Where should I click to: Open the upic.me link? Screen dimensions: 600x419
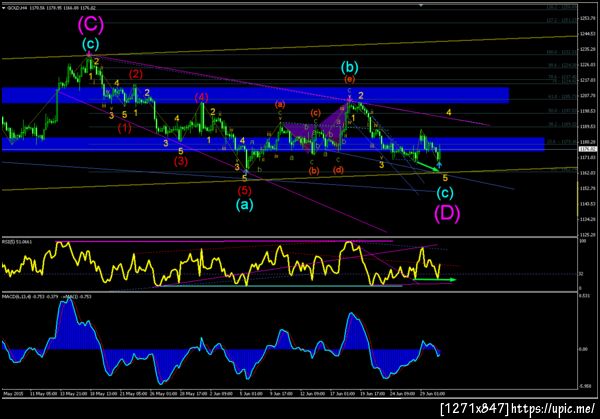(553, 409)
